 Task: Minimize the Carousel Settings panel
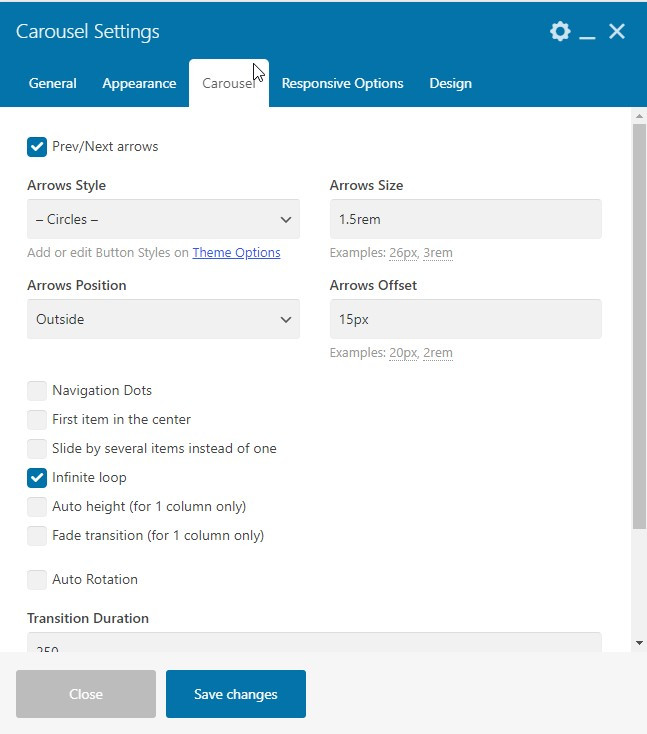click(587, 37)
